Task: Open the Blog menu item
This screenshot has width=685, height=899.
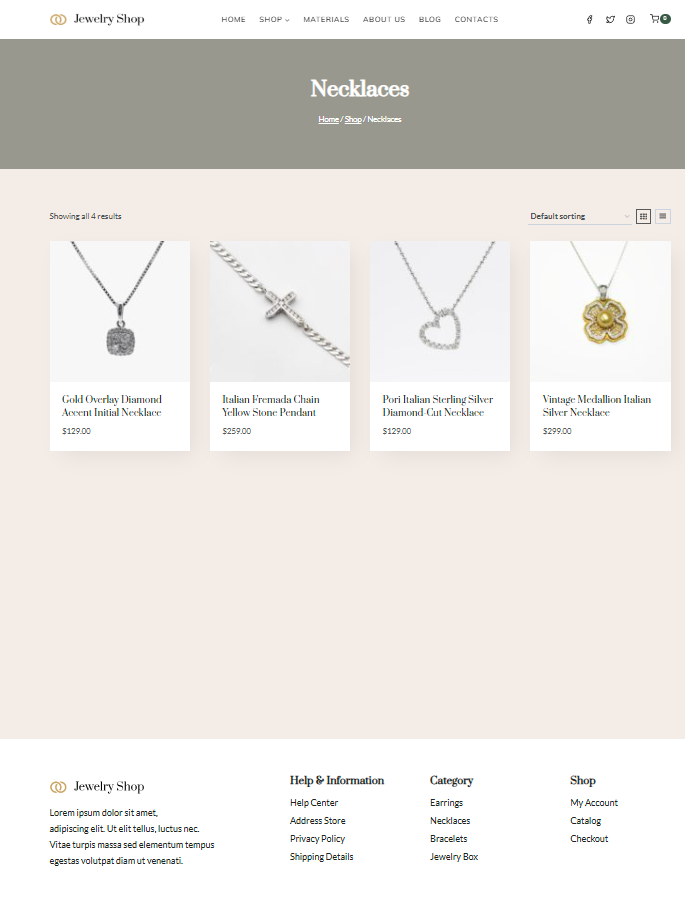Action: [x=430, y=19]
